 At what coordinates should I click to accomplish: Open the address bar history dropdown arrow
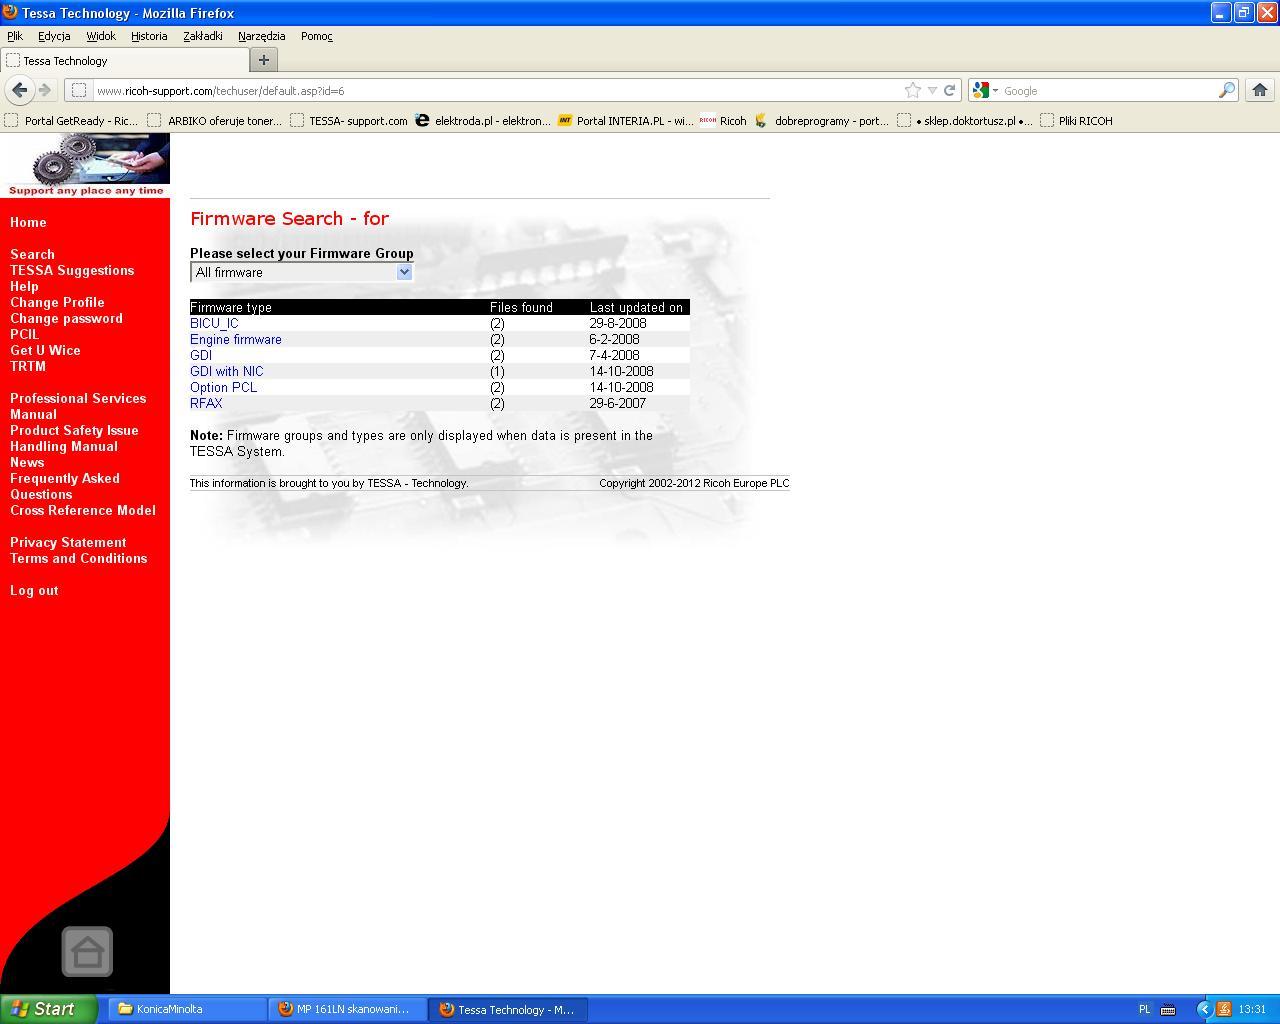click(x=932, y=90)
